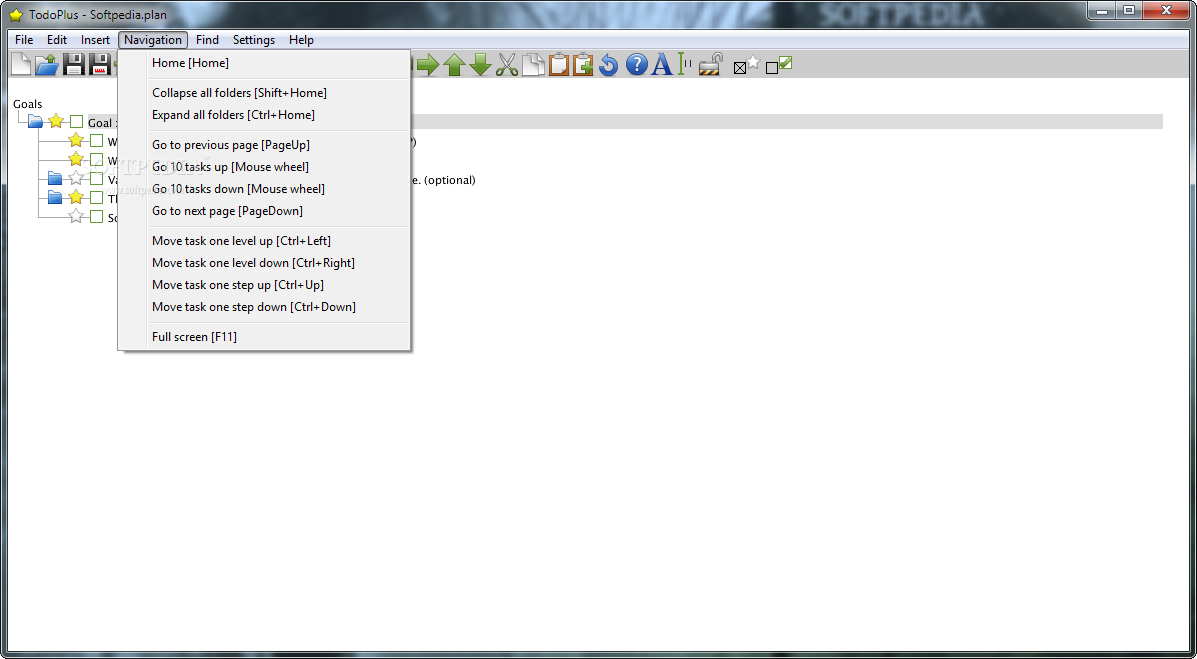Select Expand all folders [Ctrl+Home]

coord(264,115)
